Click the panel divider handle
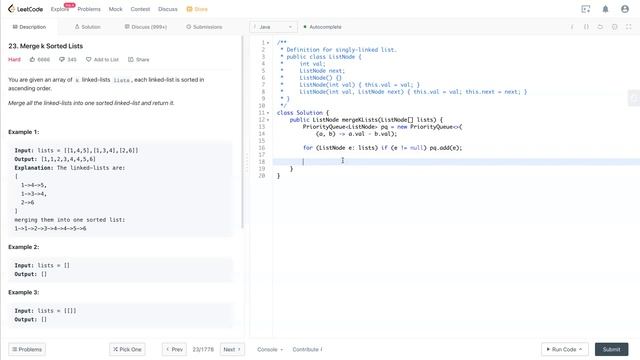 247,162
